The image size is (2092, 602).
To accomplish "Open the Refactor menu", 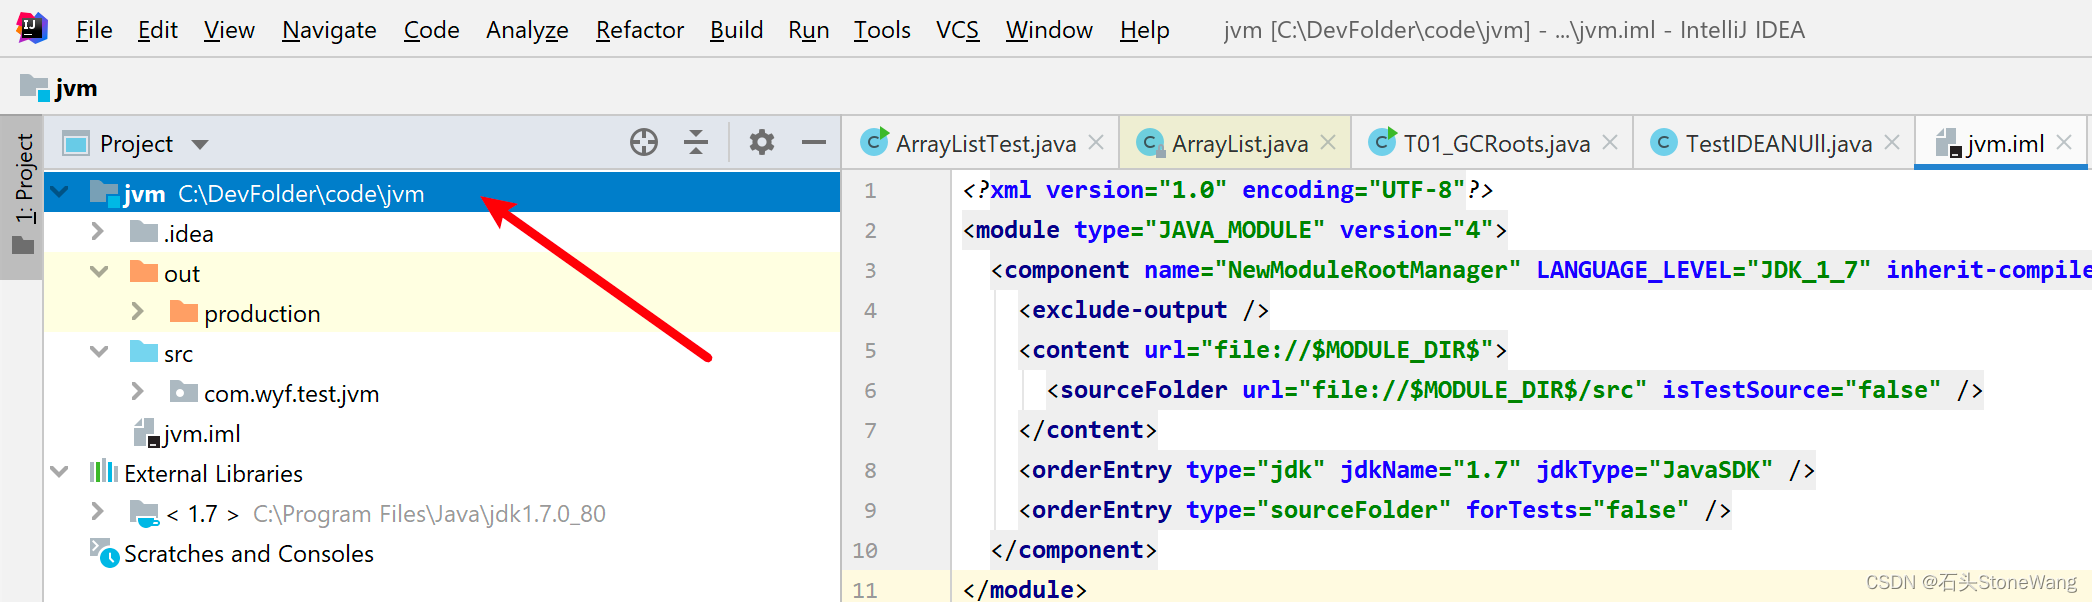I will (x=639, y=30).
